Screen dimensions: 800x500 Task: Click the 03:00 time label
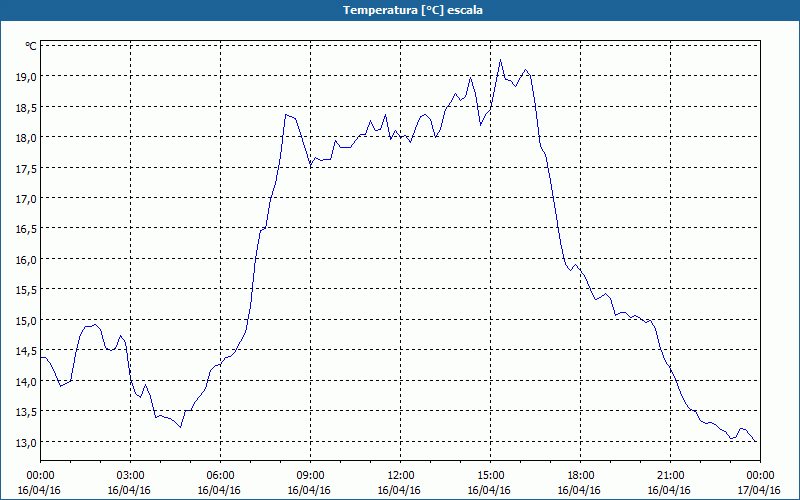(131, 476)
